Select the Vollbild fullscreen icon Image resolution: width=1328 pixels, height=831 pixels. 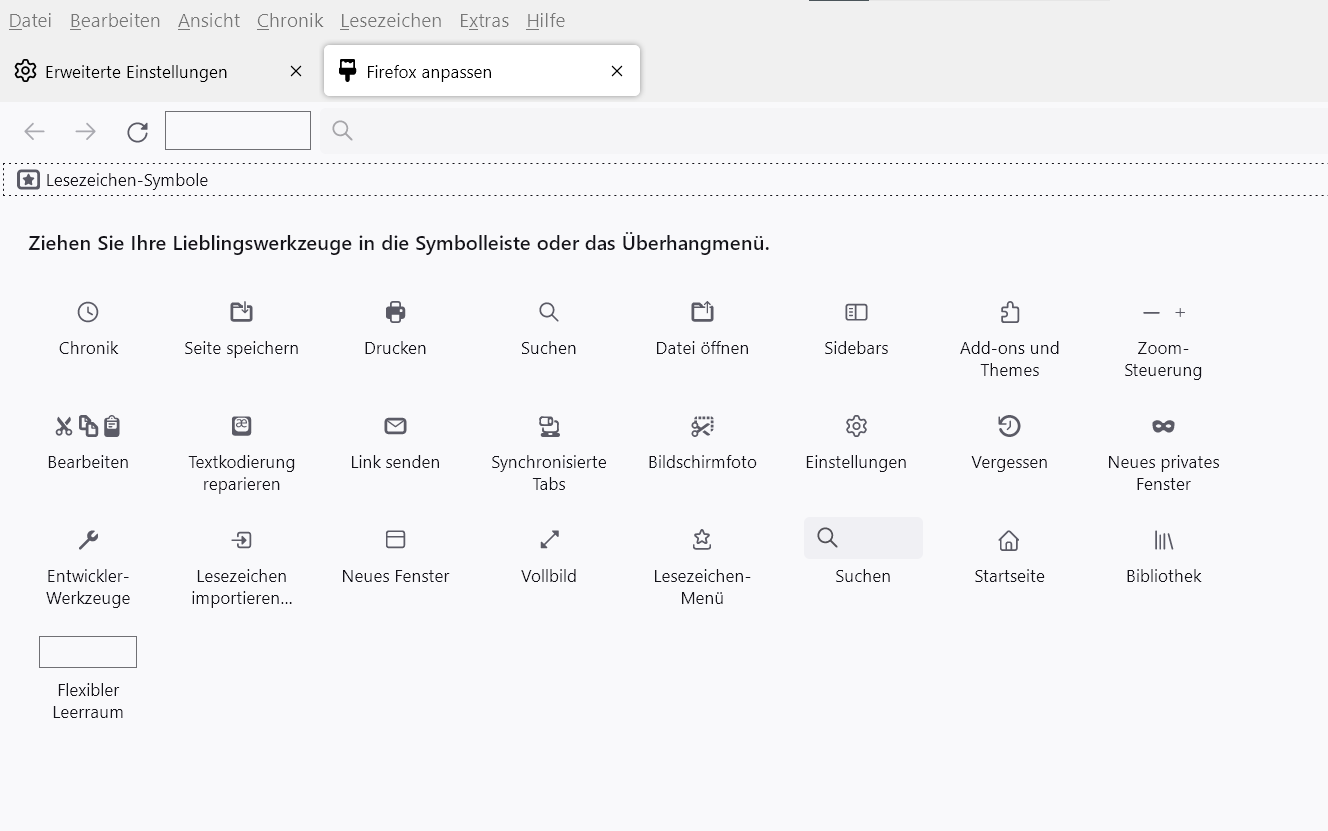tap(549, 540)
